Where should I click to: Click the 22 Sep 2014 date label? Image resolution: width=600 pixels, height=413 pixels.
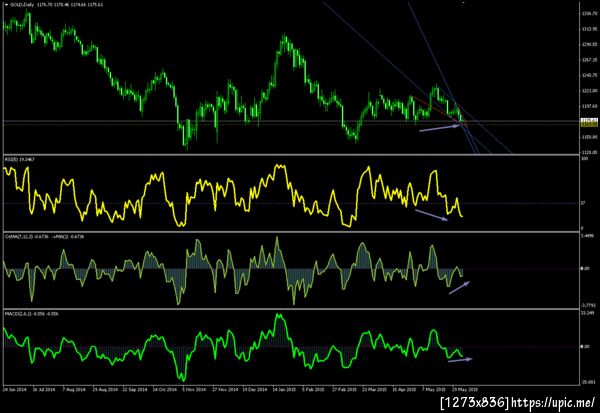tap(135, 390)
